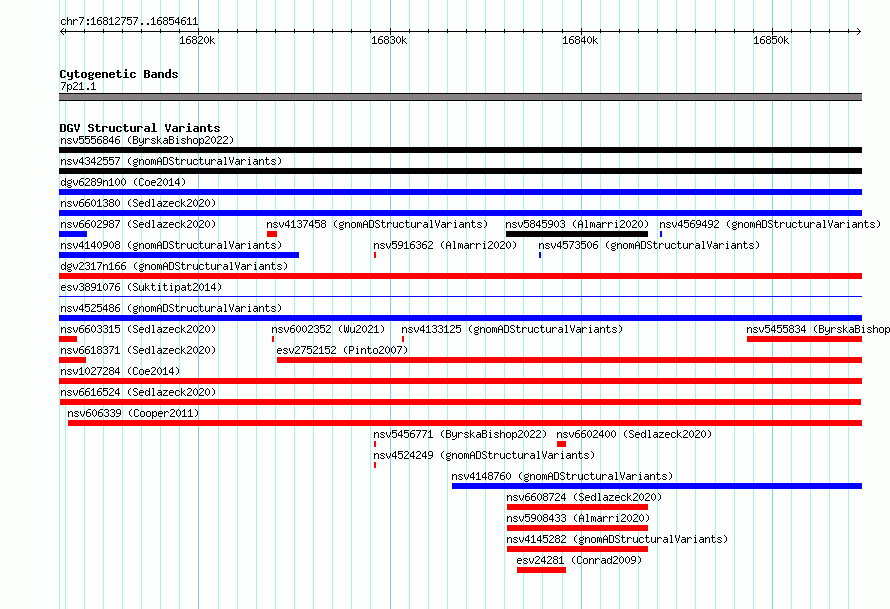Click the red bar under esv24281
This screenshot has width=890, height=609.
click(541, 570)
